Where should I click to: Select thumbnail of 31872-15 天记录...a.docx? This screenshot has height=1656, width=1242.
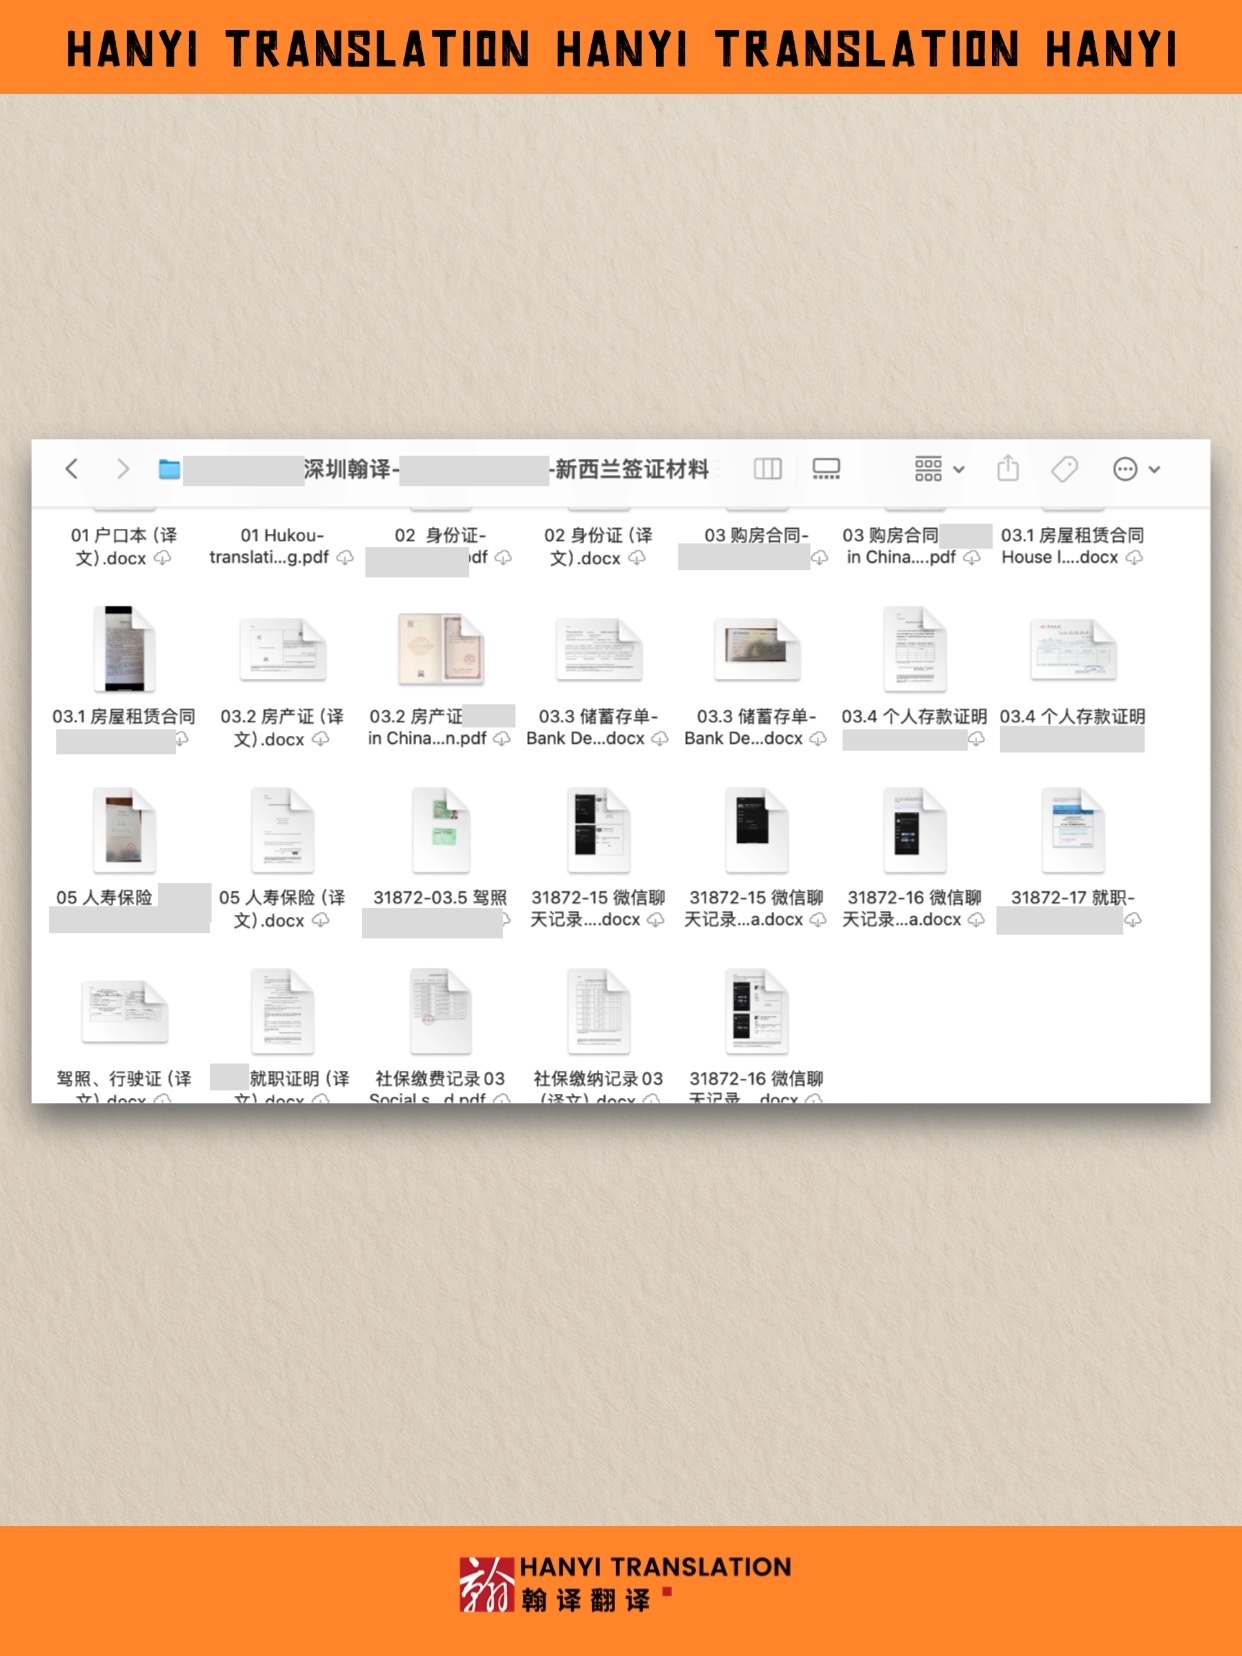757,830
